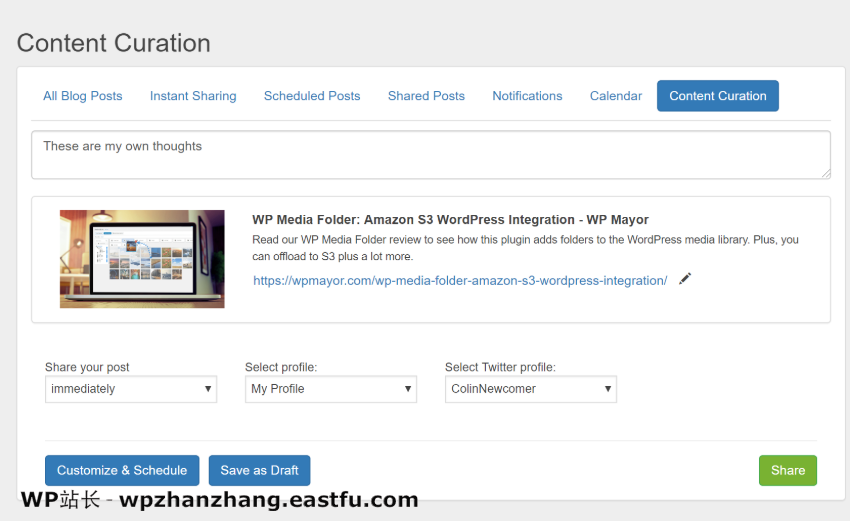
Task: Switch to the Instant Sharing tab
Action: [193, 96]
